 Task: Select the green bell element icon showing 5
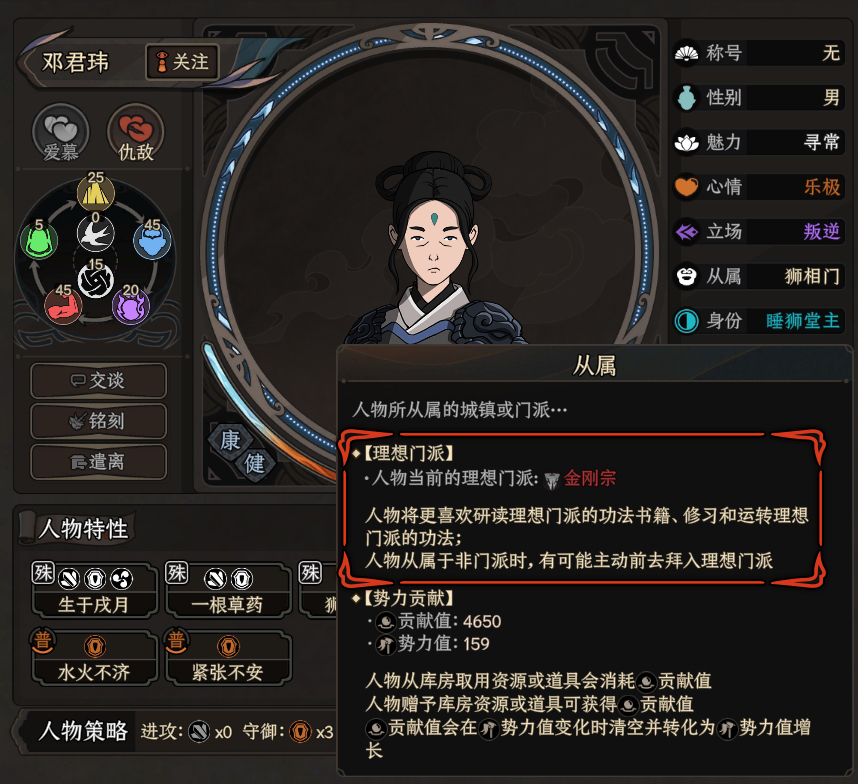tap(39, 240)
